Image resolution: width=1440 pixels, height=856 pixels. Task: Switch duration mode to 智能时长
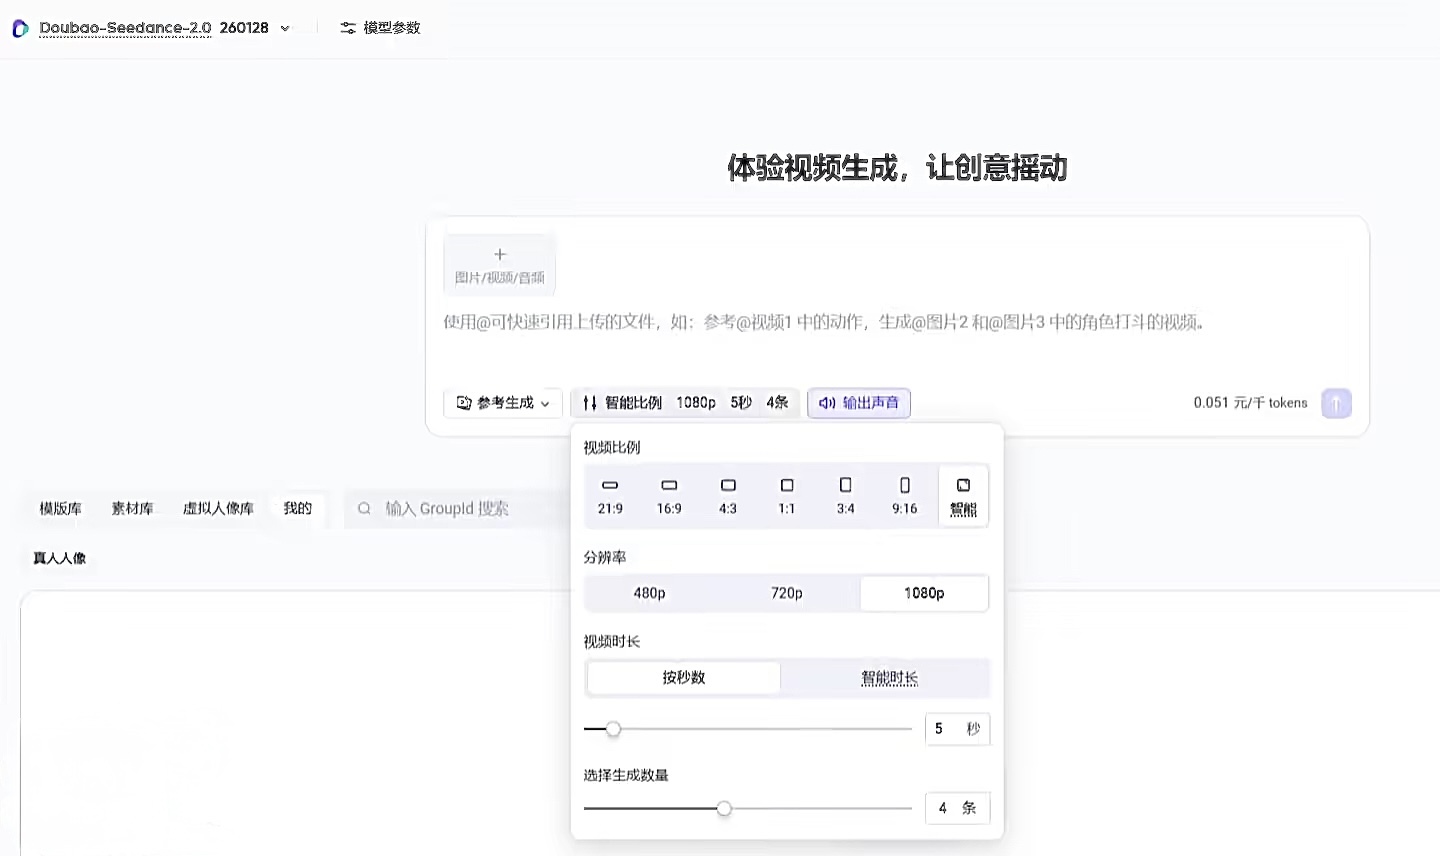(889, 678)
